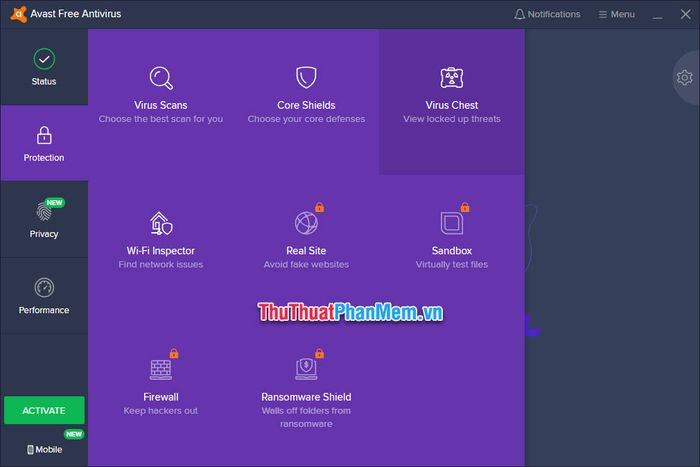Open the Firewall brick wall icon

click(x=161, y=369)
